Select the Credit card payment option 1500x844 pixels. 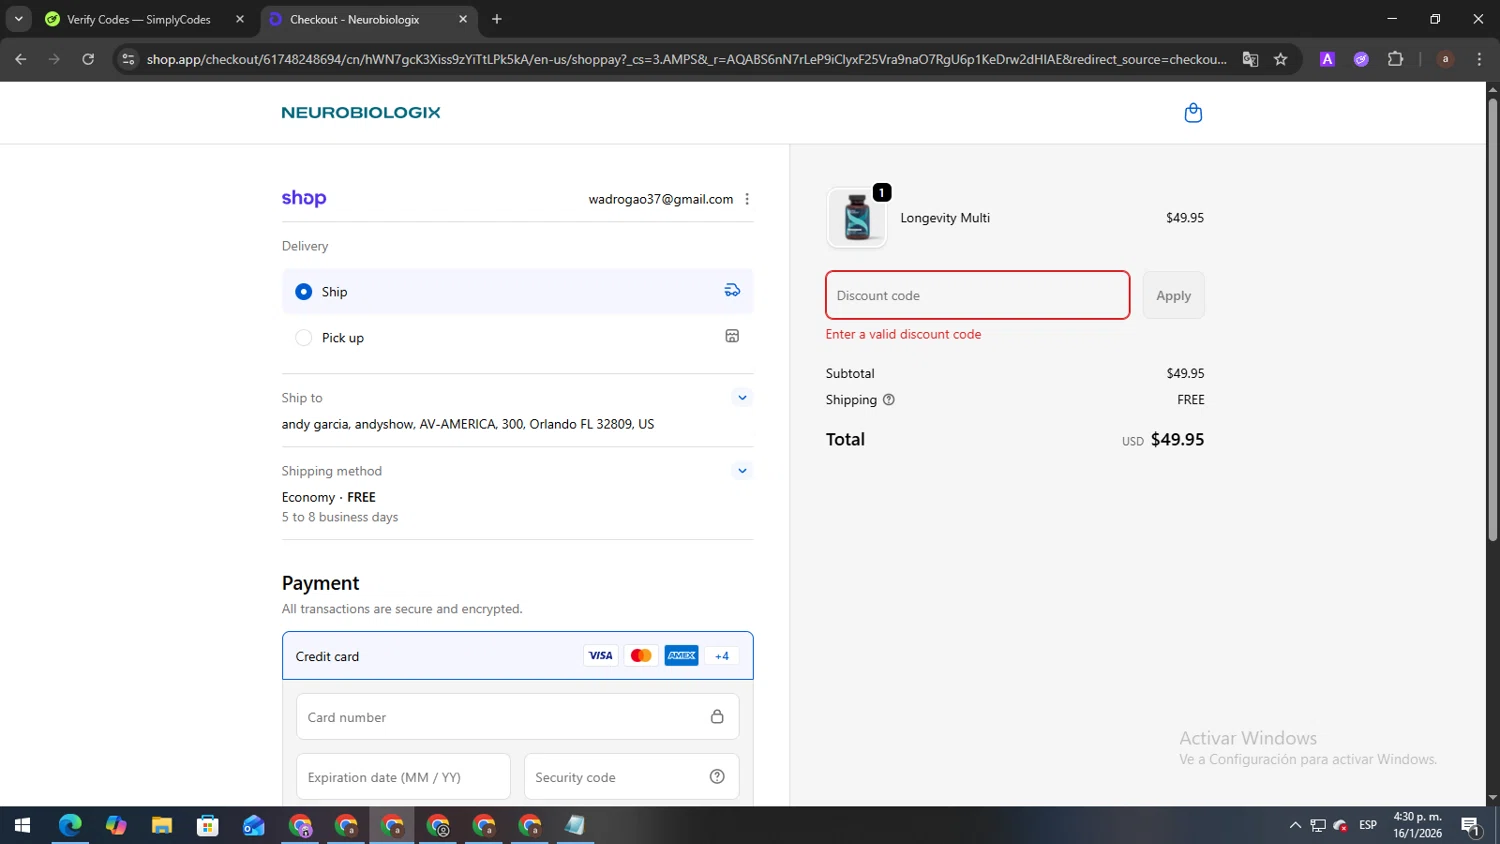(x=517, y=656)
